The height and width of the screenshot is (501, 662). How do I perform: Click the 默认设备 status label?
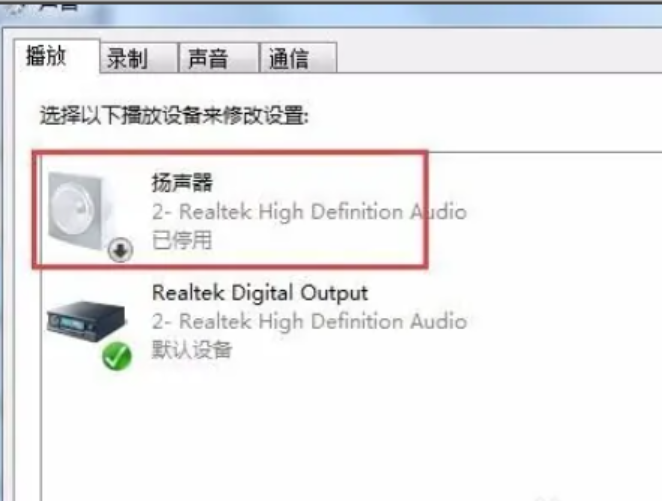pos(192,349)
